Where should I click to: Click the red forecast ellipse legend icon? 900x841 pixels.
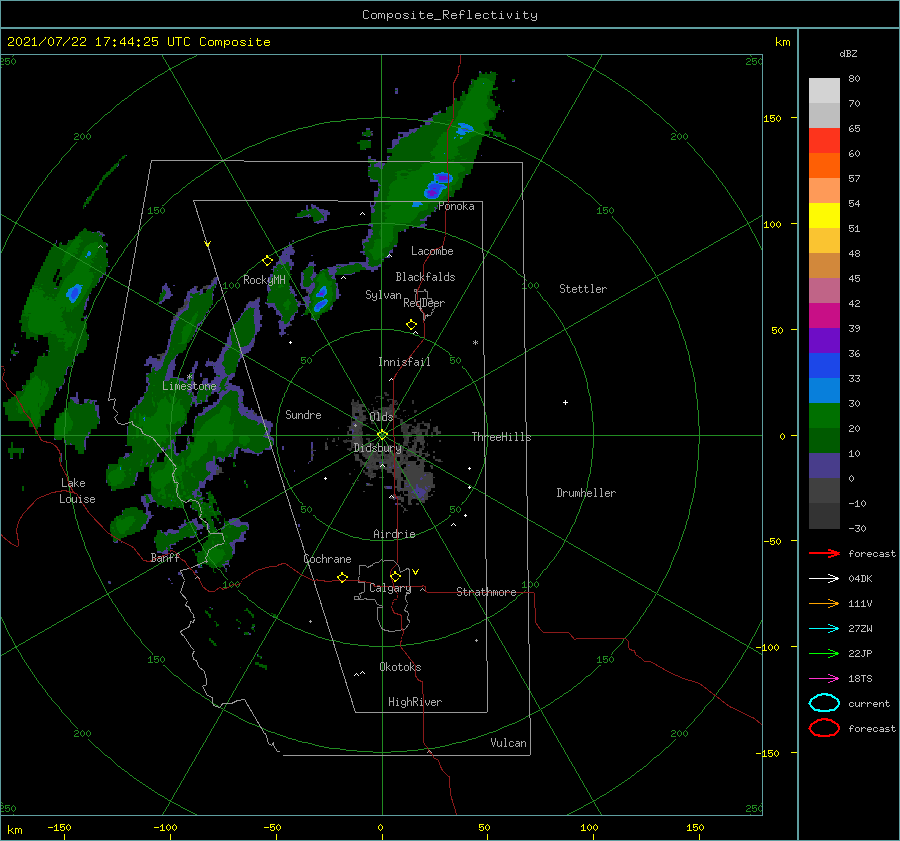coord(824,728)
